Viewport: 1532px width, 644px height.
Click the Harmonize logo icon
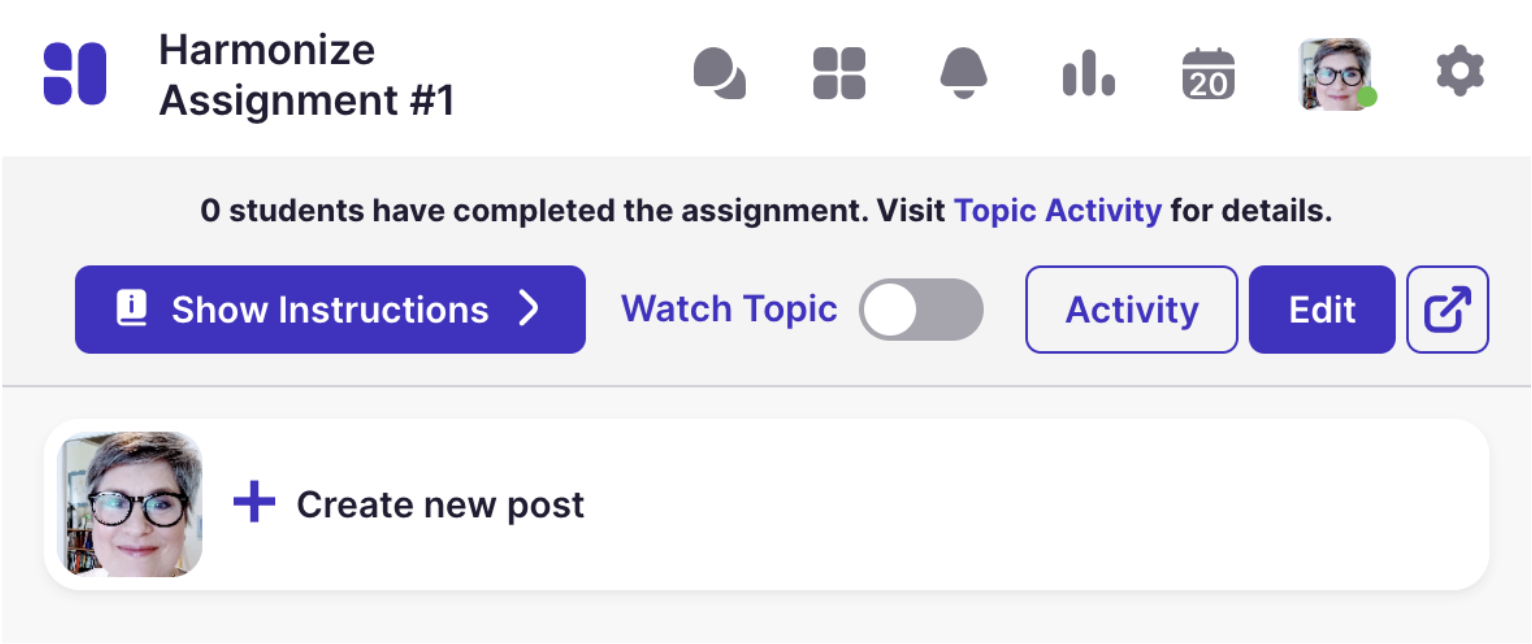(75, 74)
